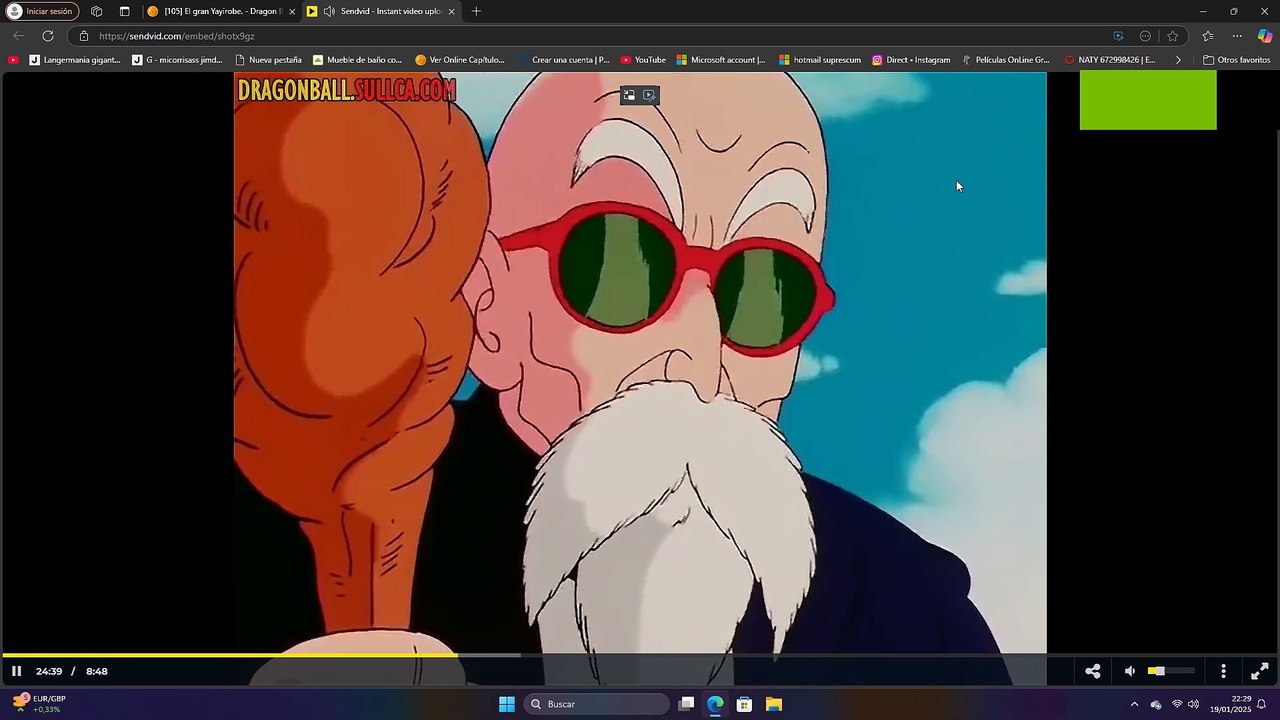
Task: Open the favorites hub icon
Action: (1208, 36)
